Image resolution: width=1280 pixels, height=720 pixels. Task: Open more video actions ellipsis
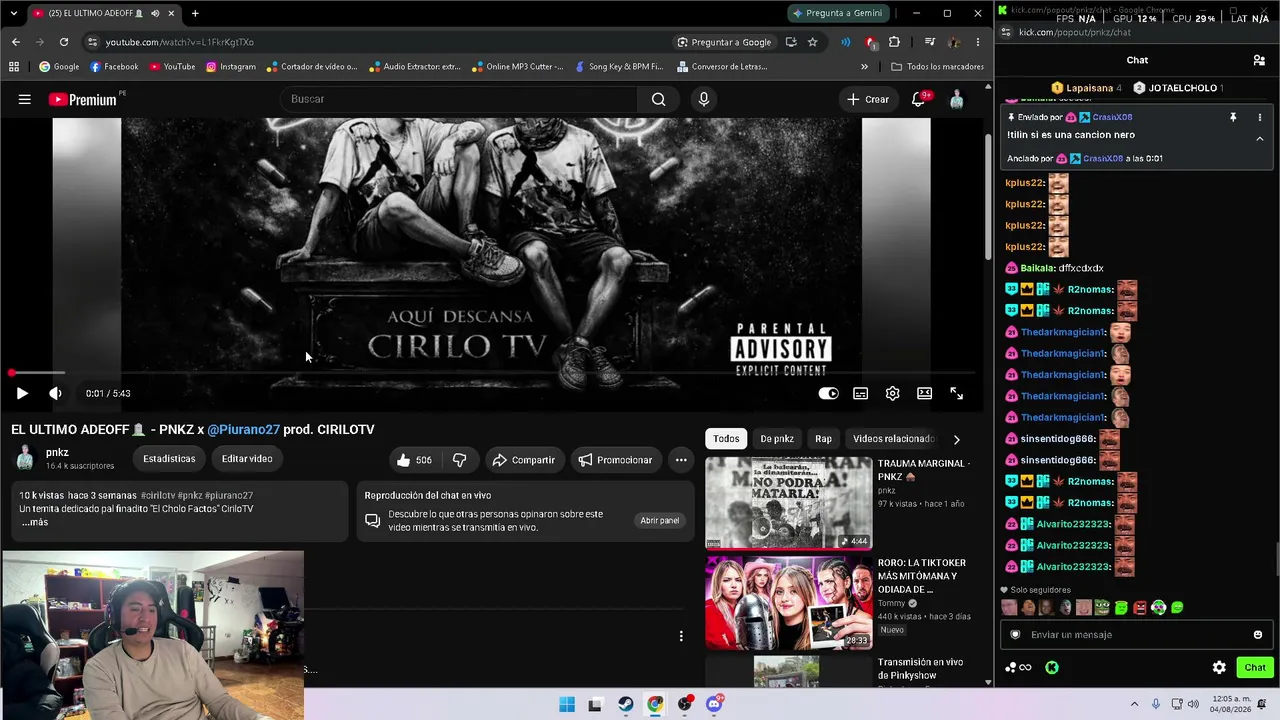(x=681, y=460)
